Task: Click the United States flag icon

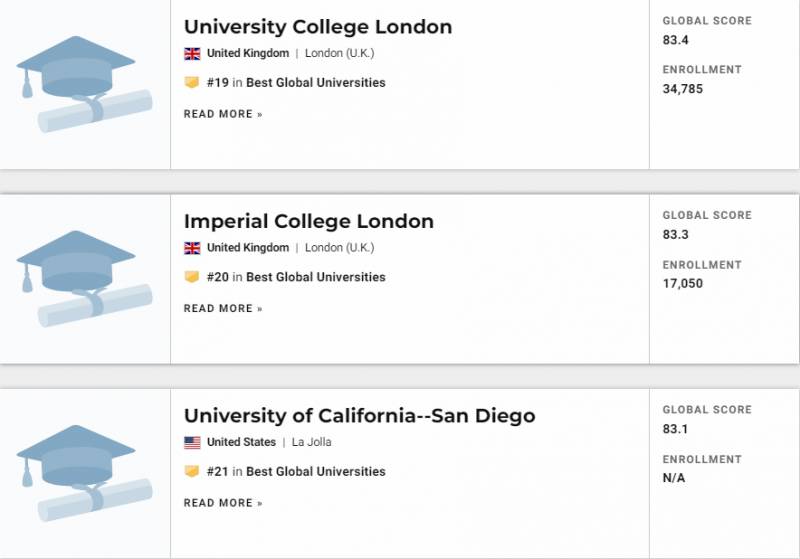Action: (192, 442)
